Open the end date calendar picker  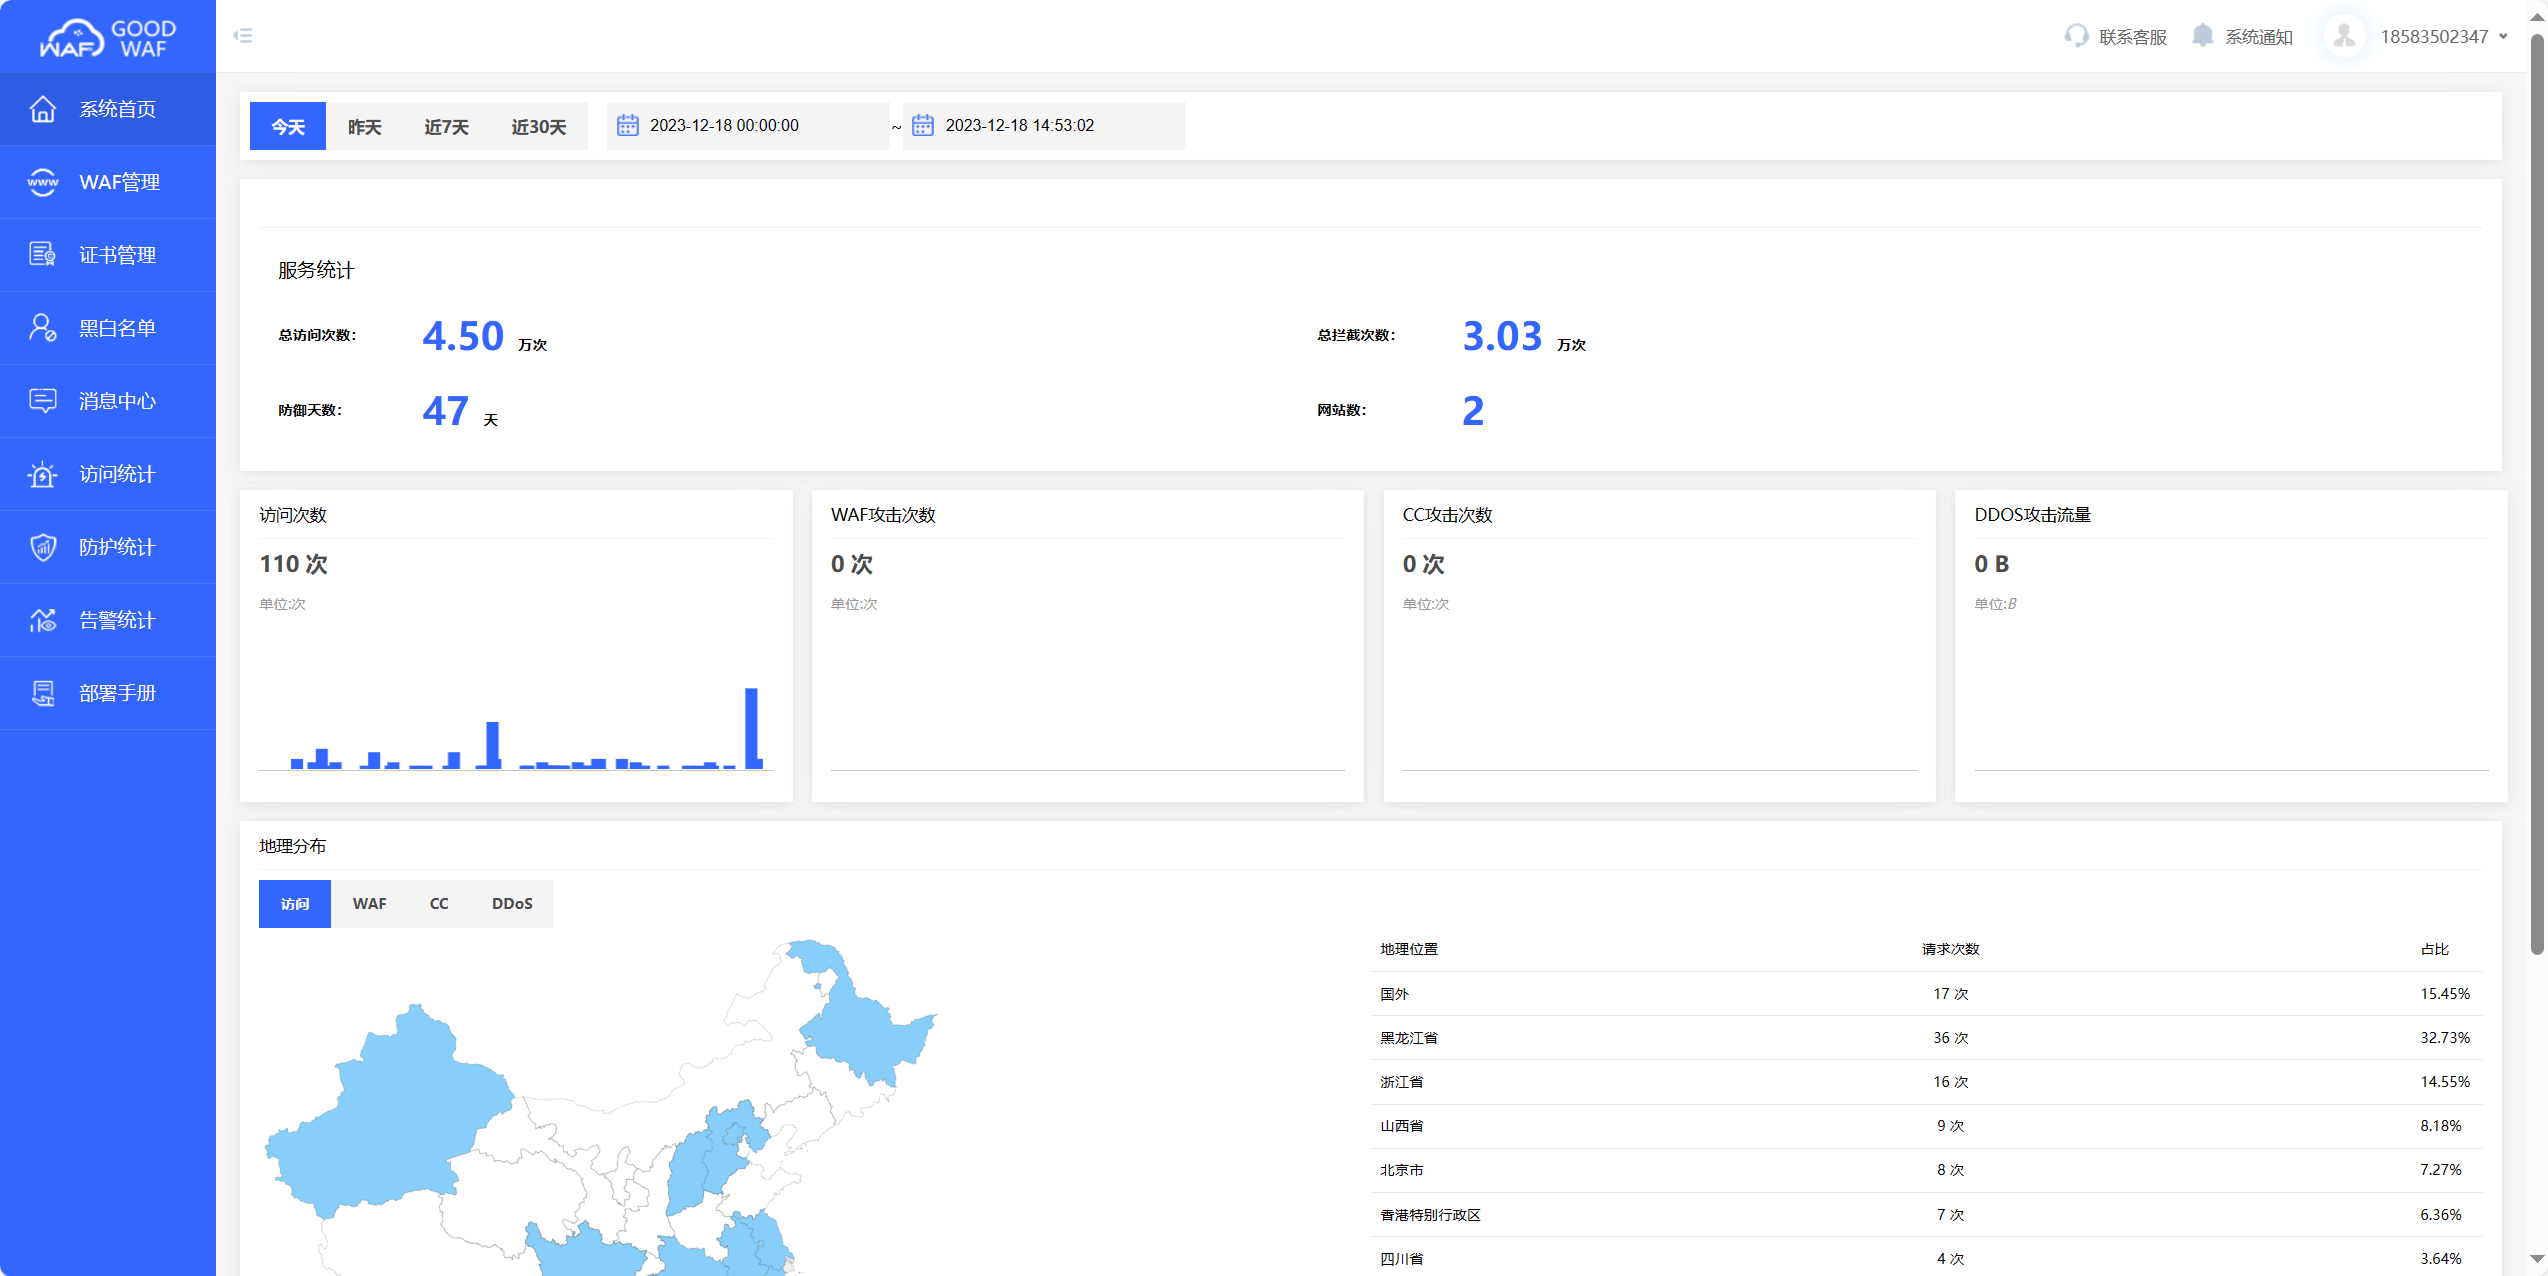[x=923, y=126]
